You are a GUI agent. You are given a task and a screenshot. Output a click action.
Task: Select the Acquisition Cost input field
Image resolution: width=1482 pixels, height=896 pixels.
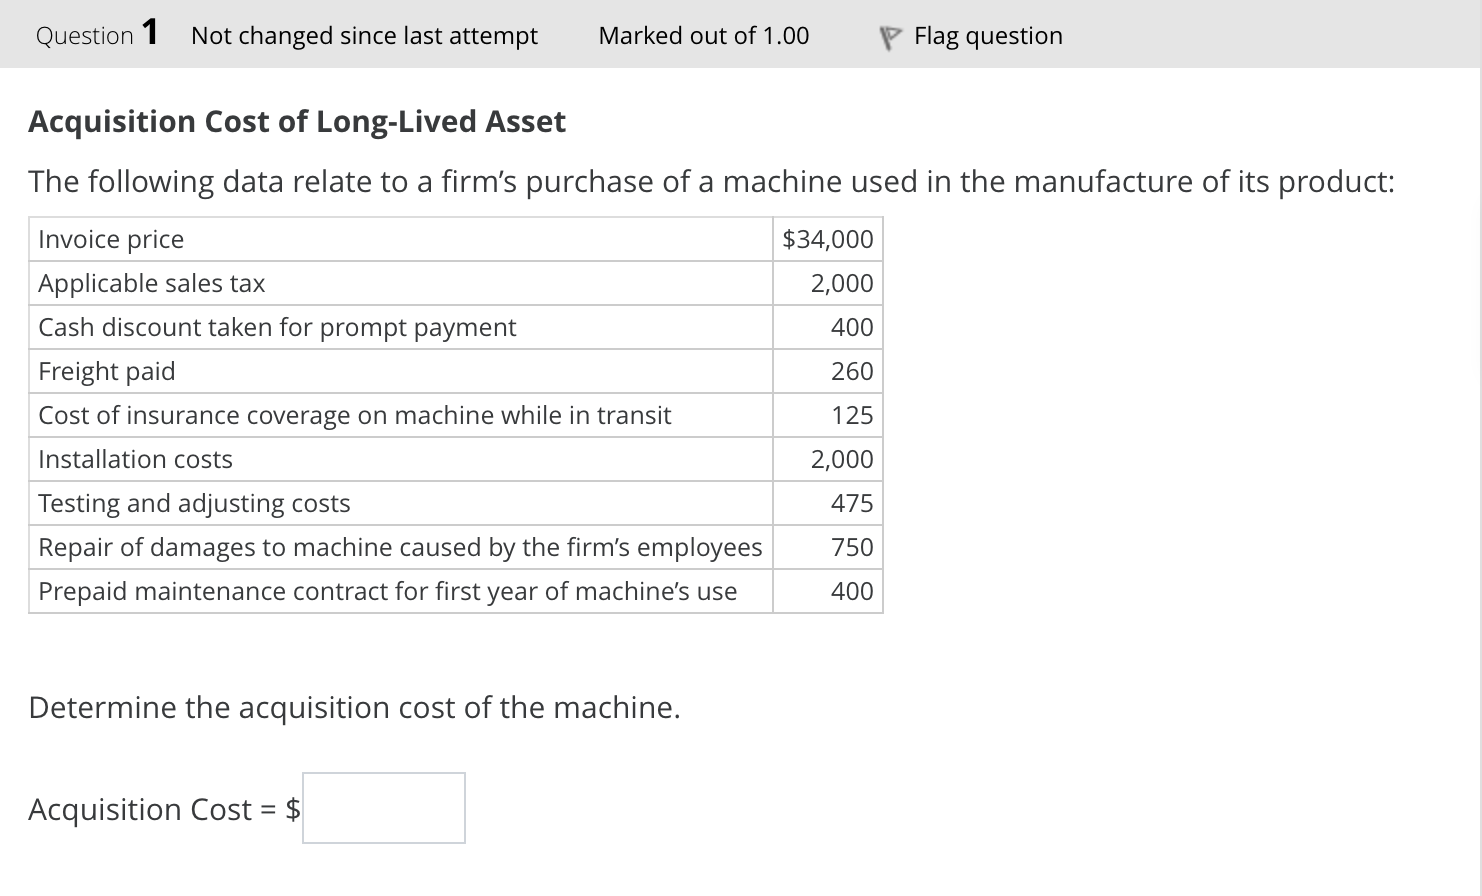pyautogui.click(x=383, y=808)
